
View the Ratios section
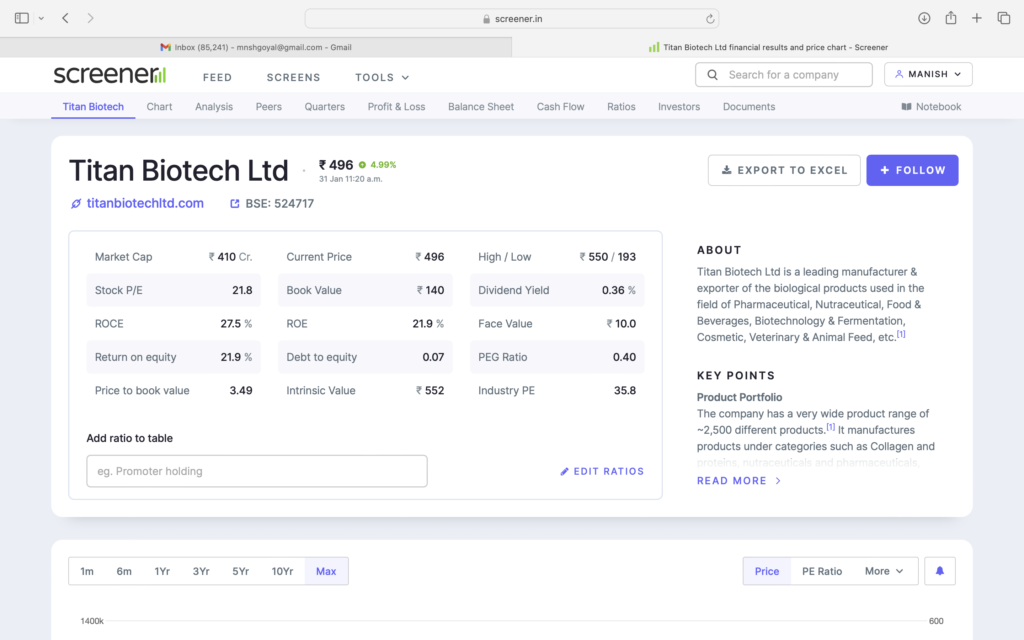(621, 106)
